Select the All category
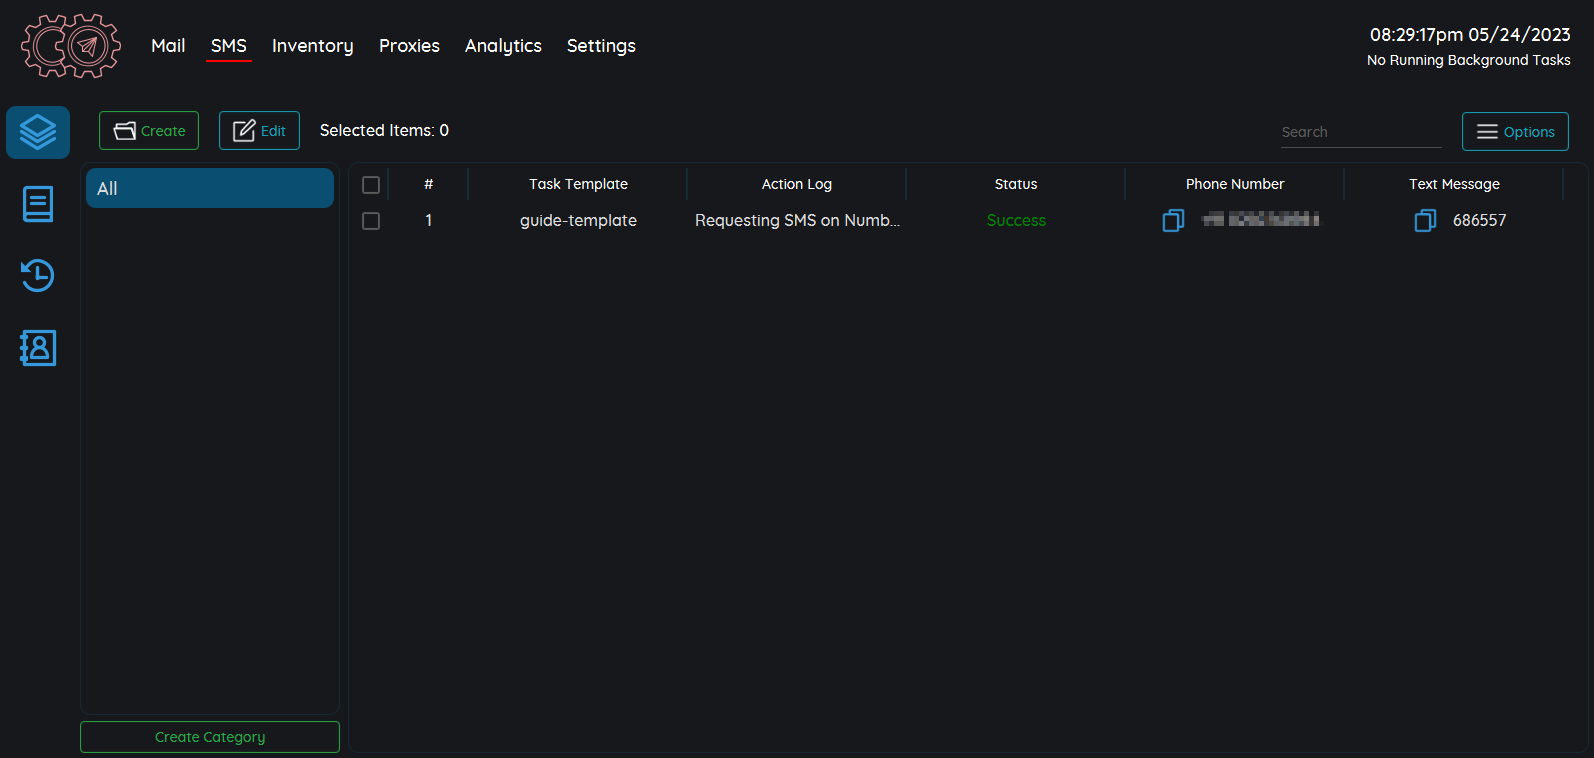 click(210, 188)
